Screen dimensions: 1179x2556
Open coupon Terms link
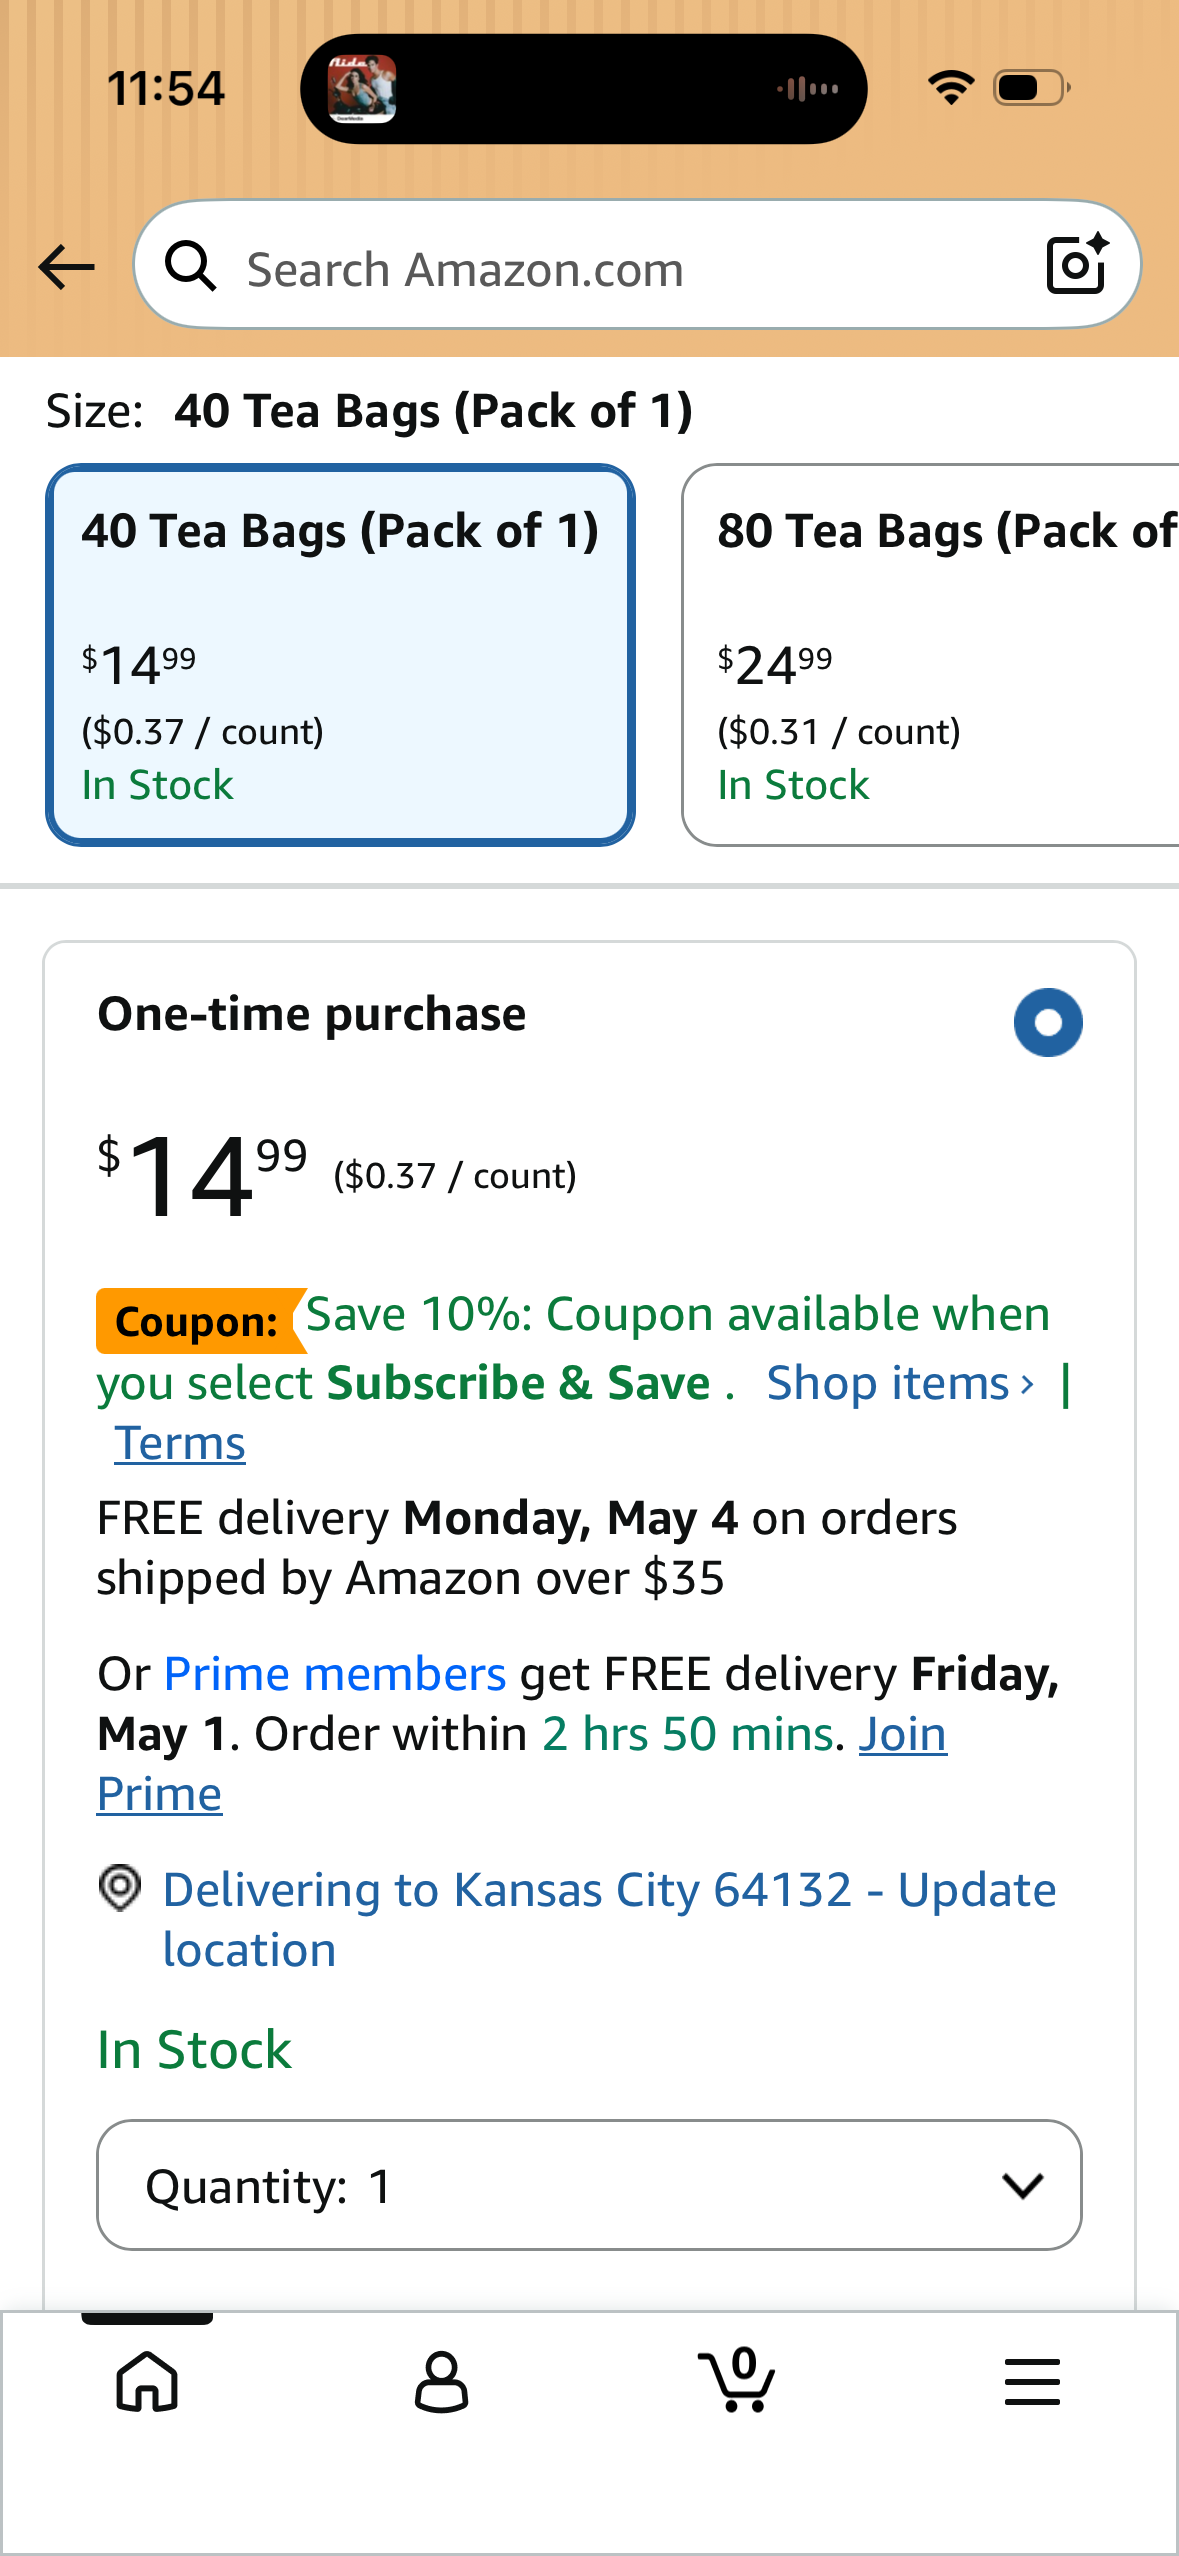[x=180, y=1444]
